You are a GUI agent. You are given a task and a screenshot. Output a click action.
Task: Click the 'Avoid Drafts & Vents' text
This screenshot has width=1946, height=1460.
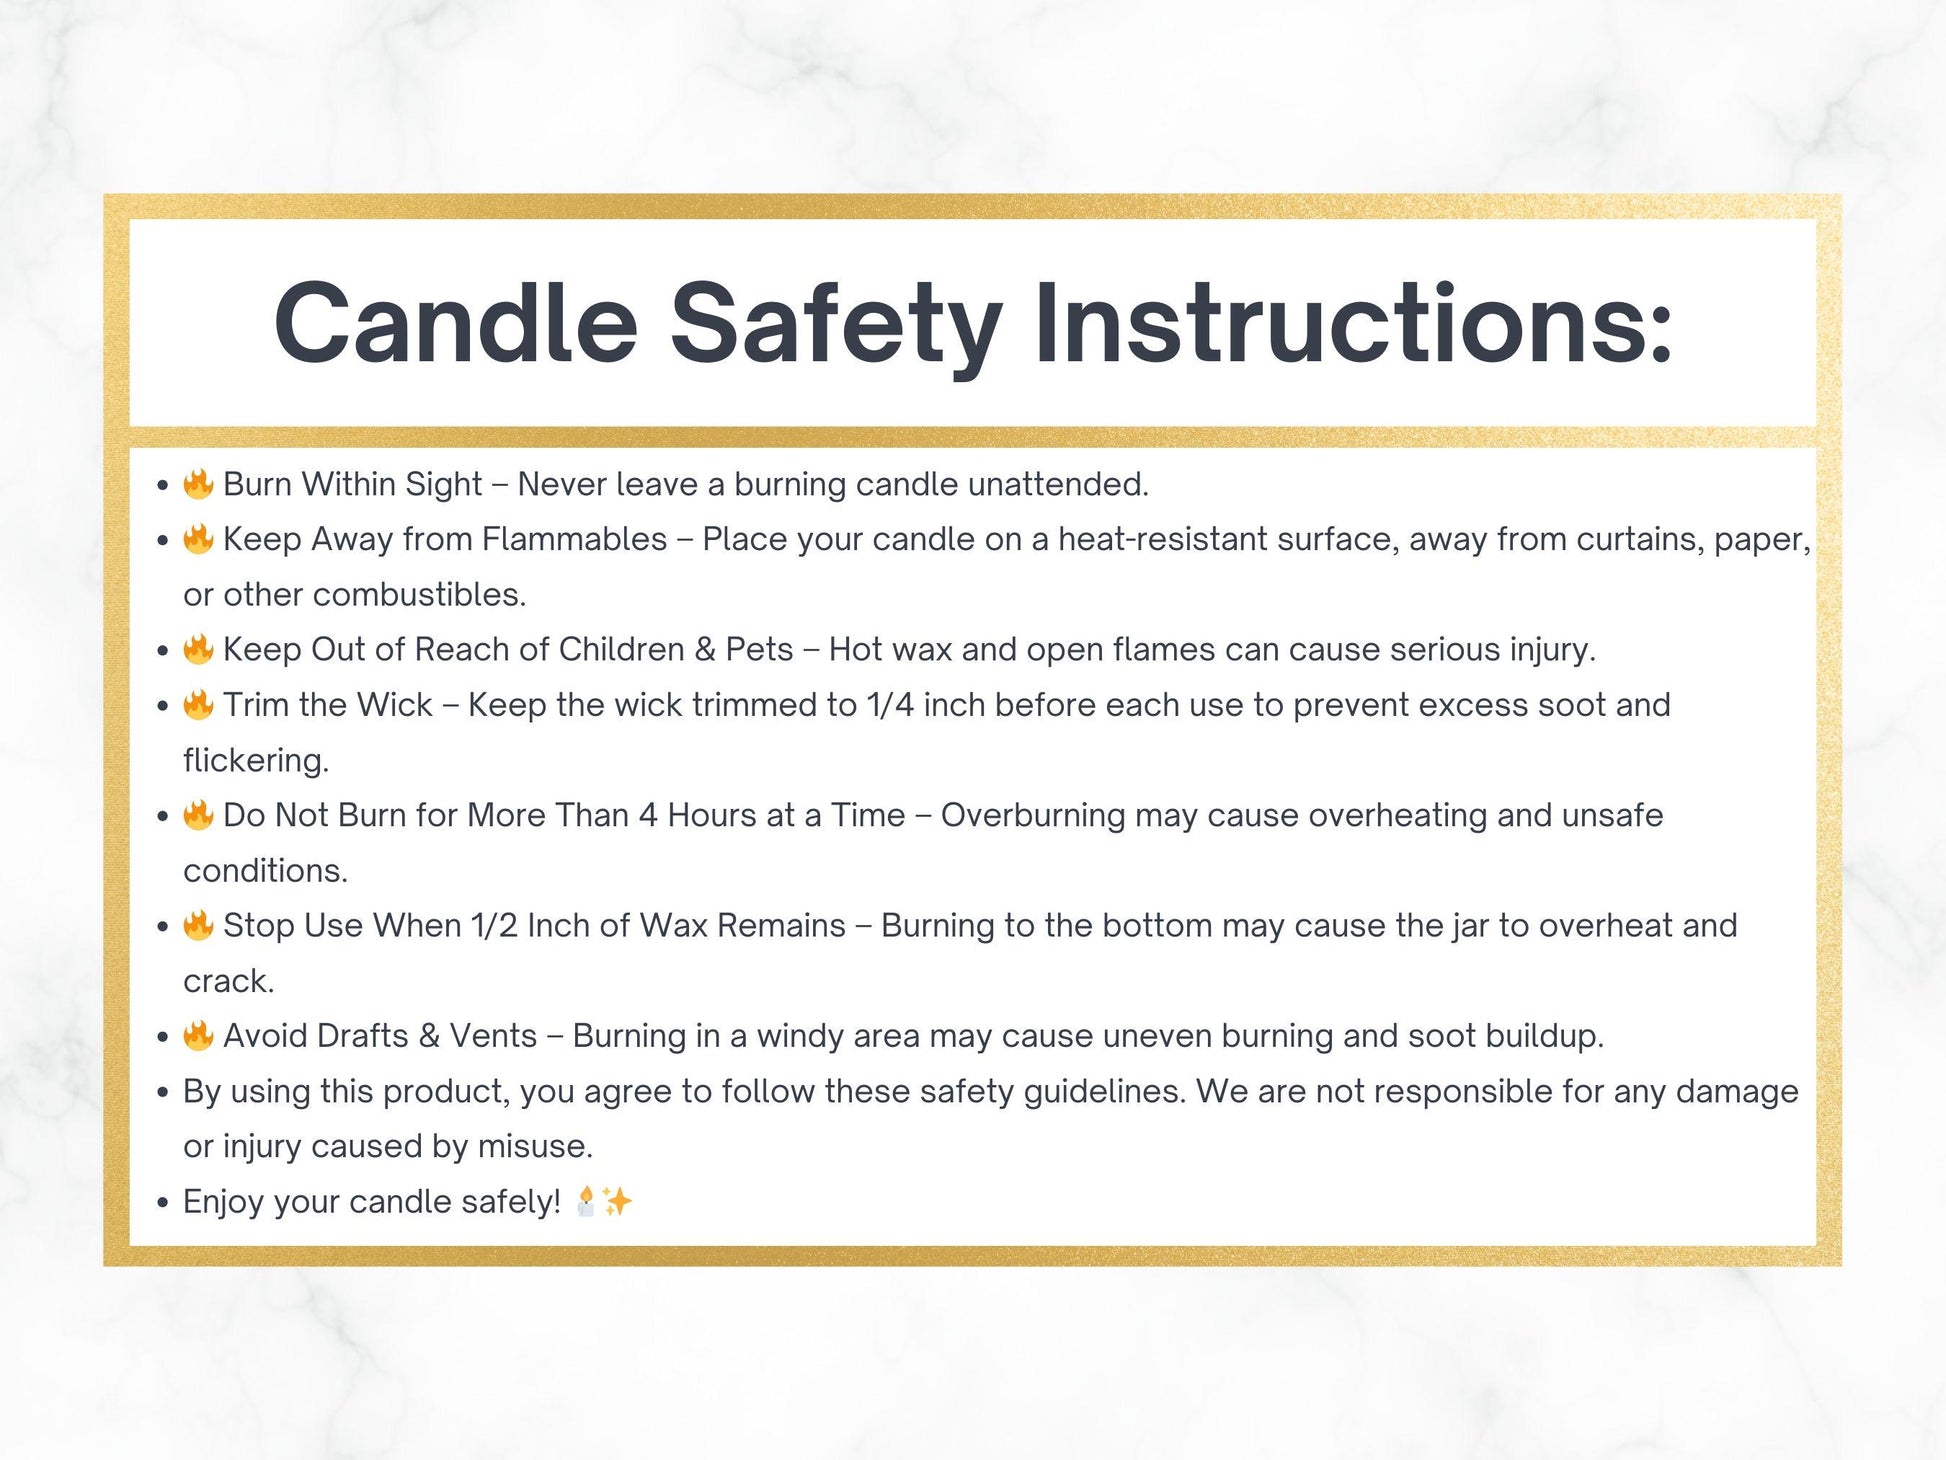click(x=380, y=1036)
